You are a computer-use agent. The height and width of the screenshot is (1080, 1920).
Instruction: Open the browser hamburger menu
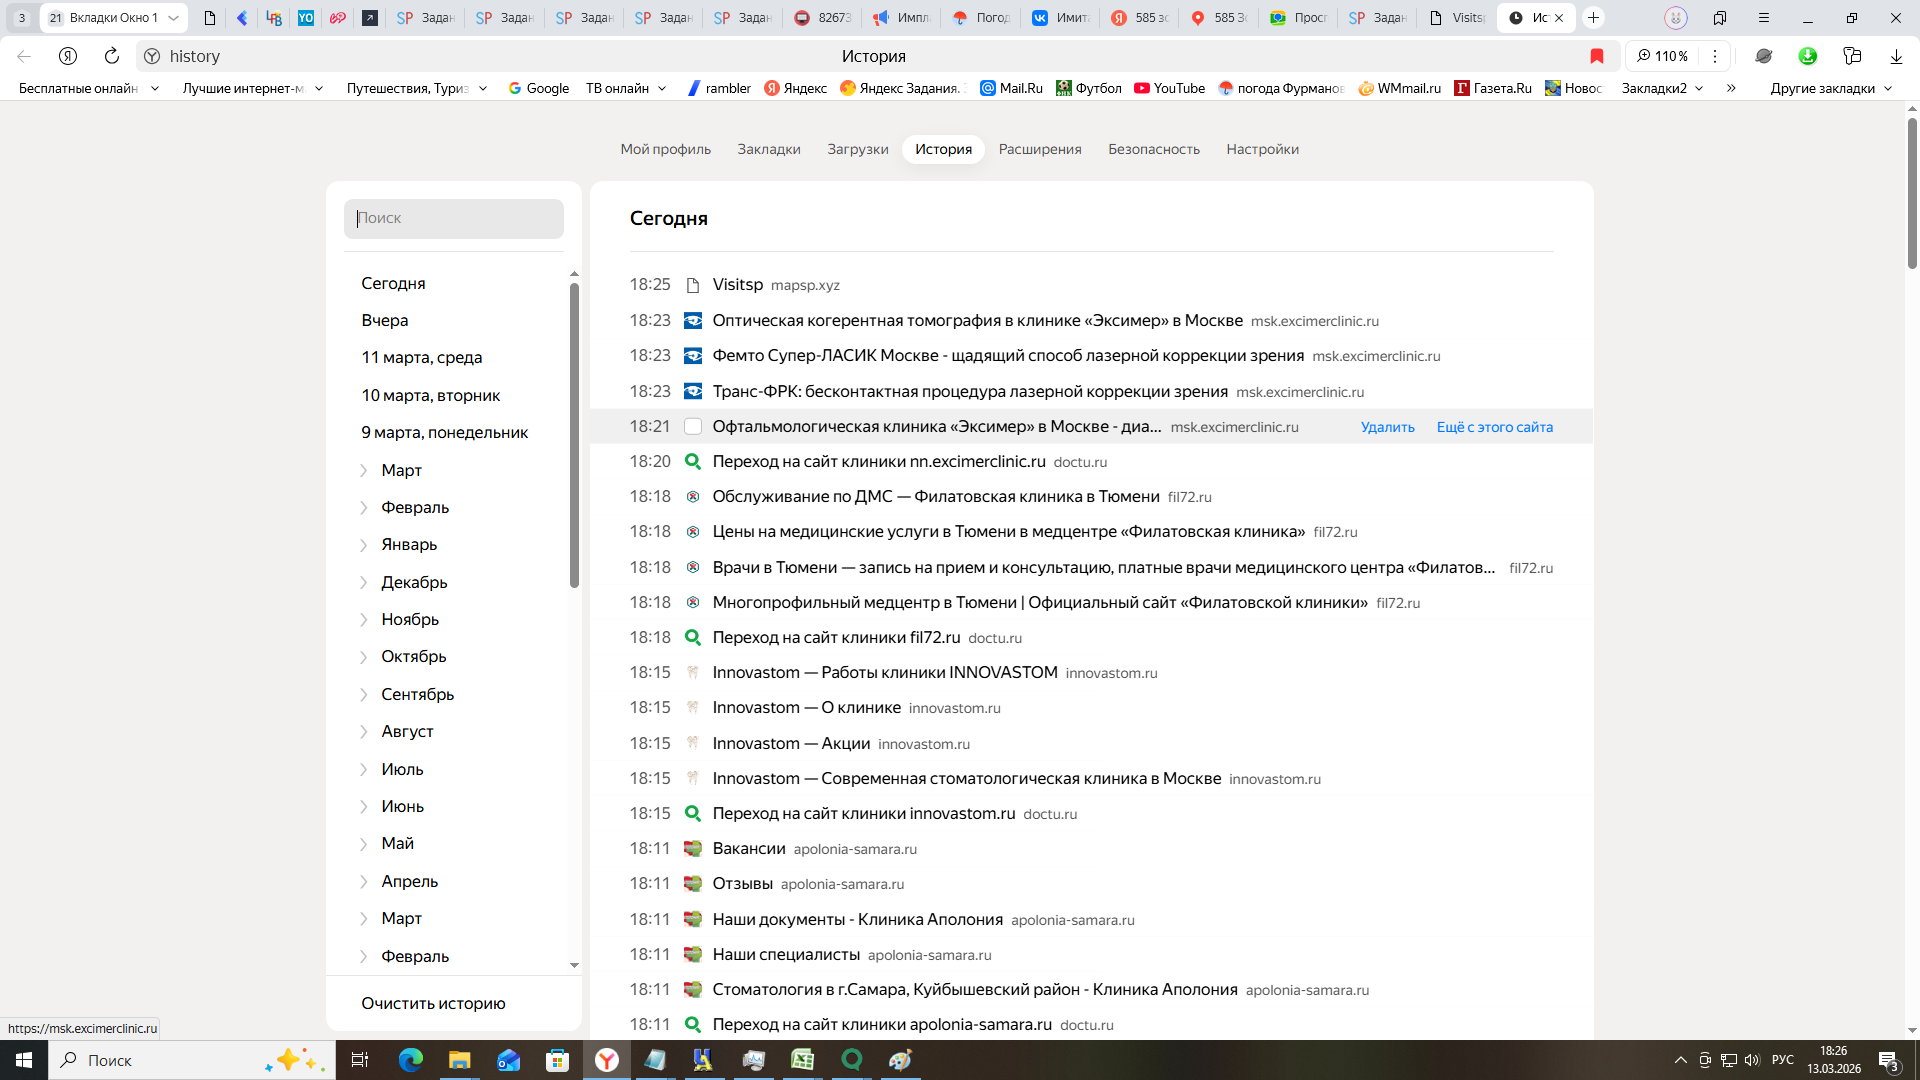click(x=1764, y=18)
